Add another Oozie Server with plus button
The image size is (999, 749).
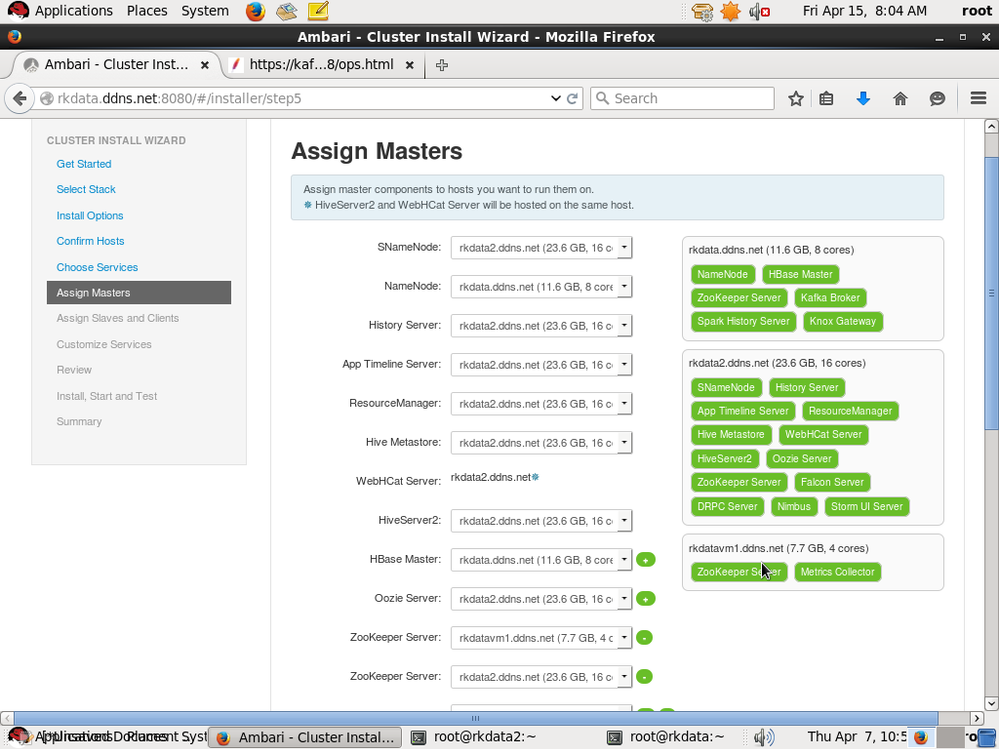(645, 599)
